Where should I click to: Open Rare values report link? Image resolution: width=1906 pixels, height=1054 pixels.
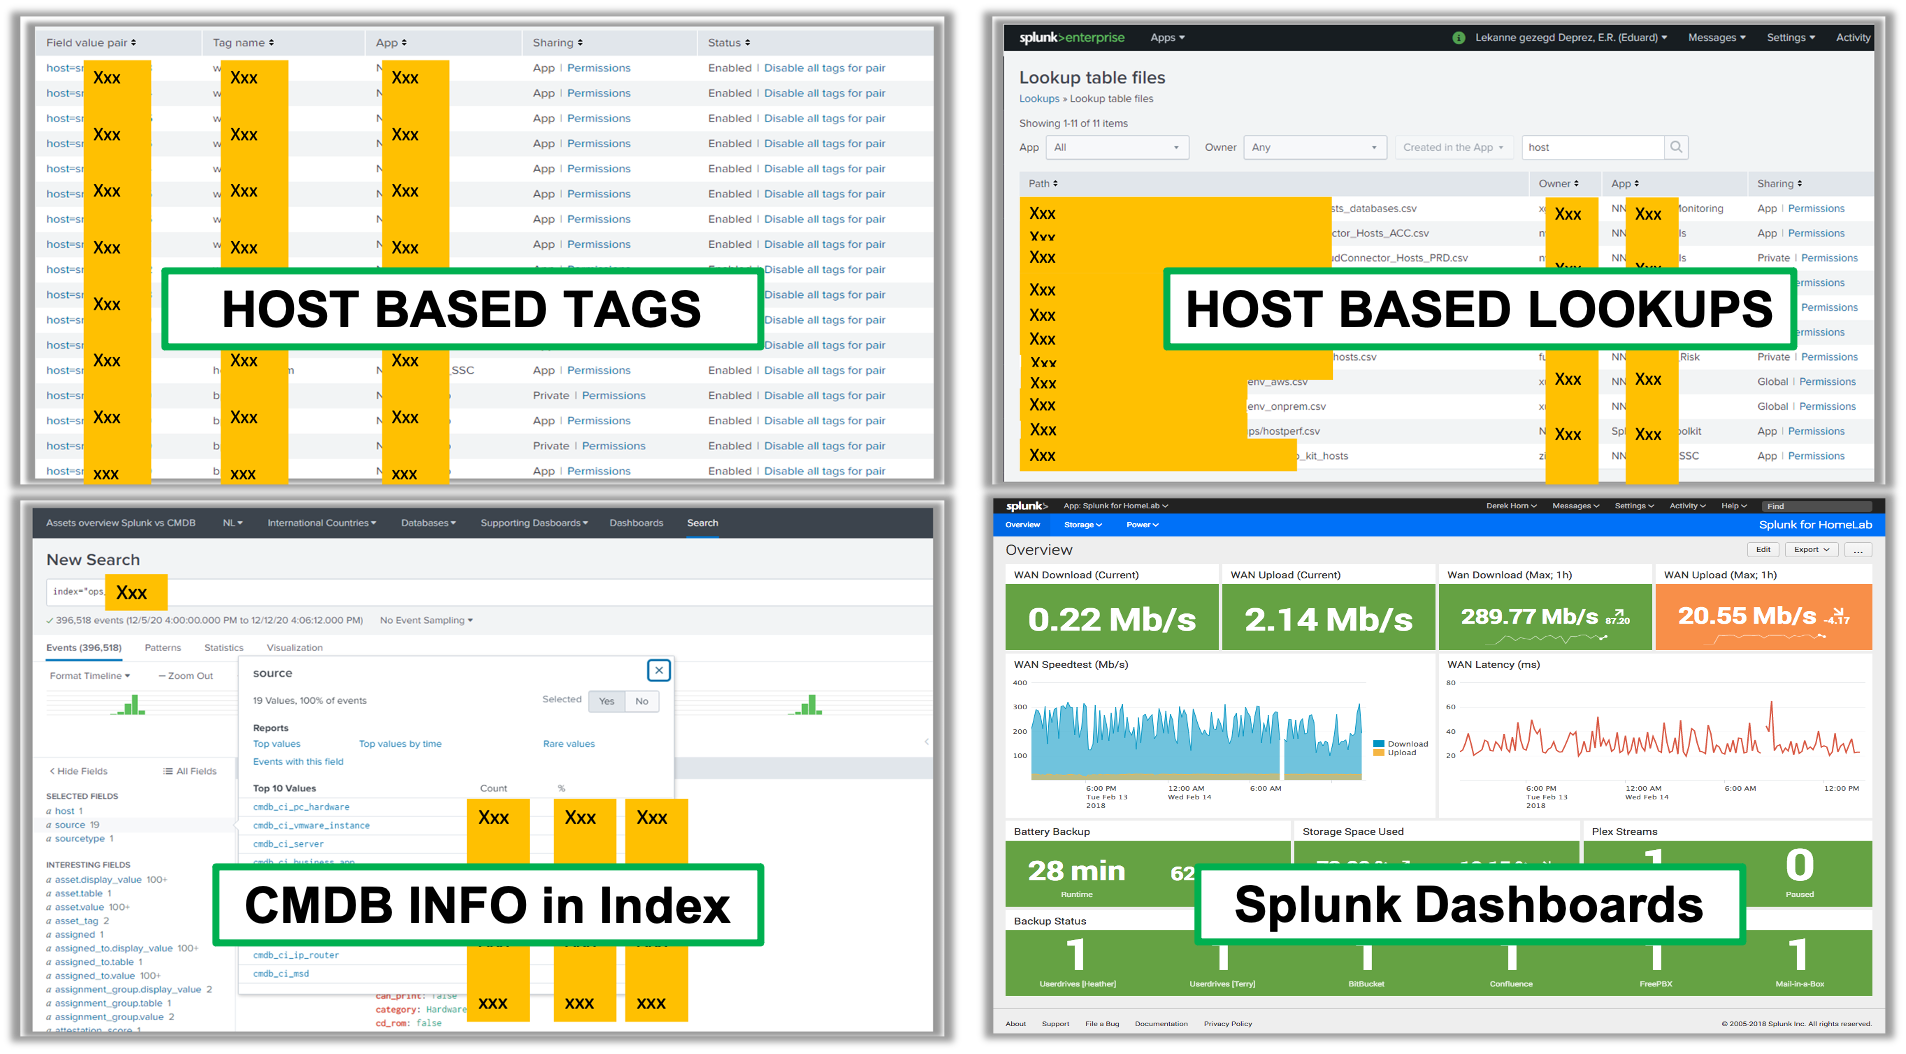(569, 744)
